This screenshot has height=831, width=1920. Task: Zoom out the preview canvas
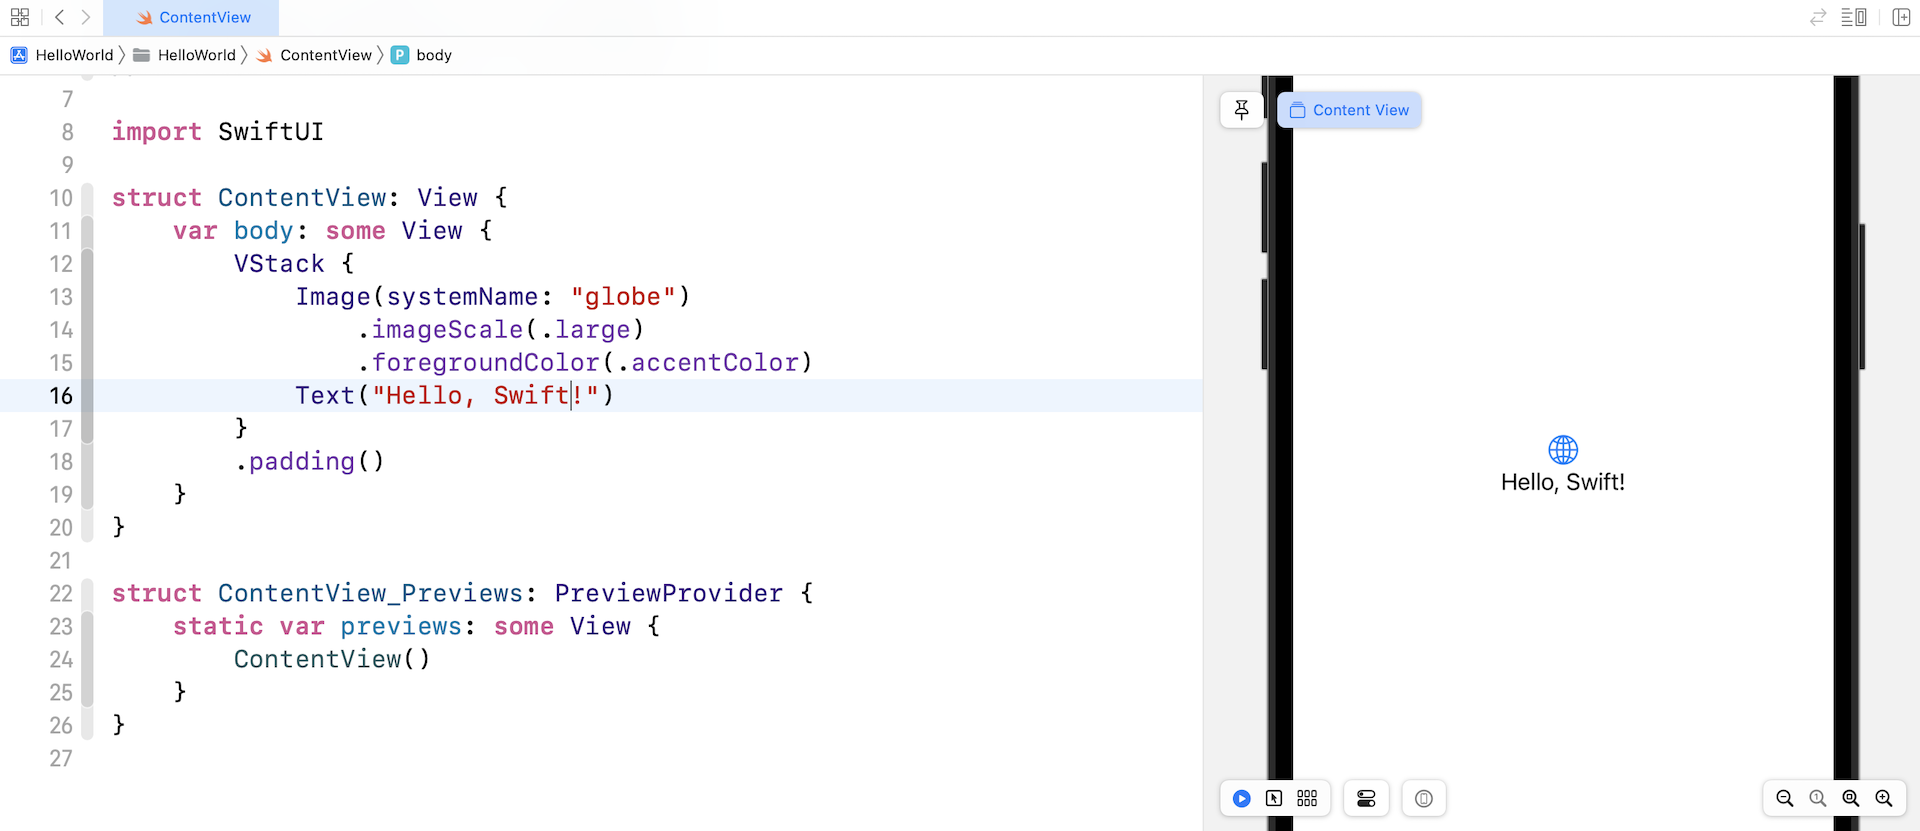click(x=1784, y=798)
